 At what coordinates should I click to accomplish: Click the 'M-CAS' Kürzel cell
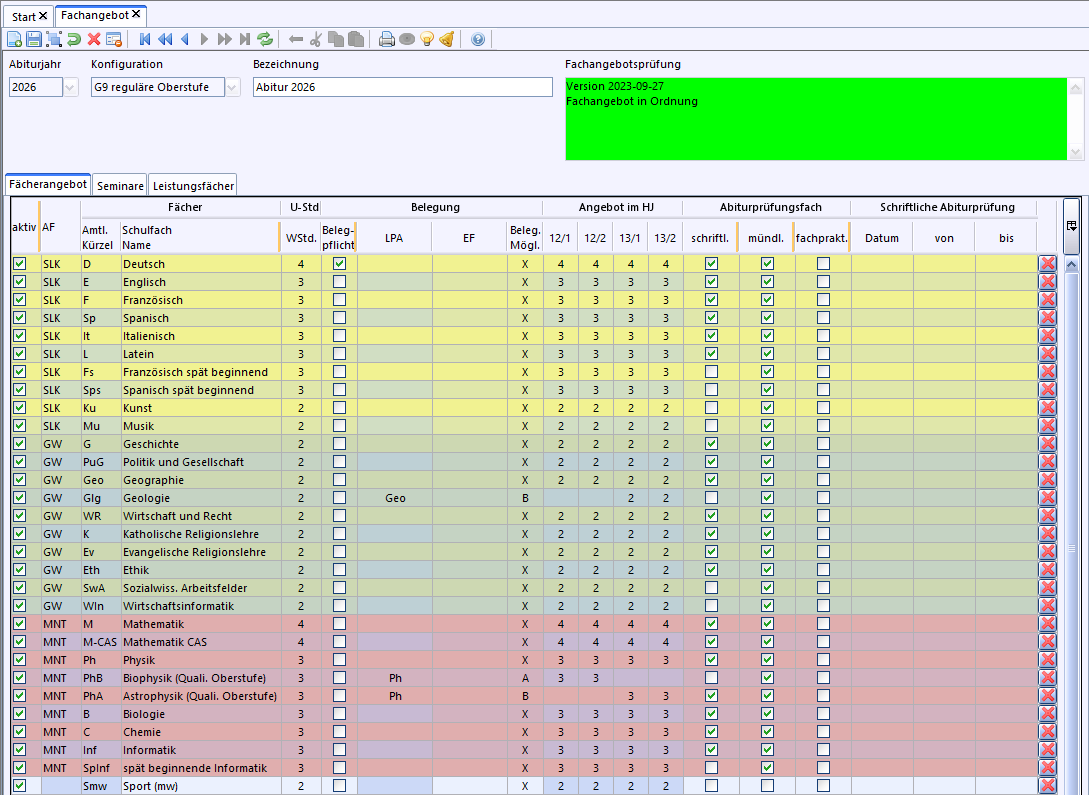[x=100, y=642]
